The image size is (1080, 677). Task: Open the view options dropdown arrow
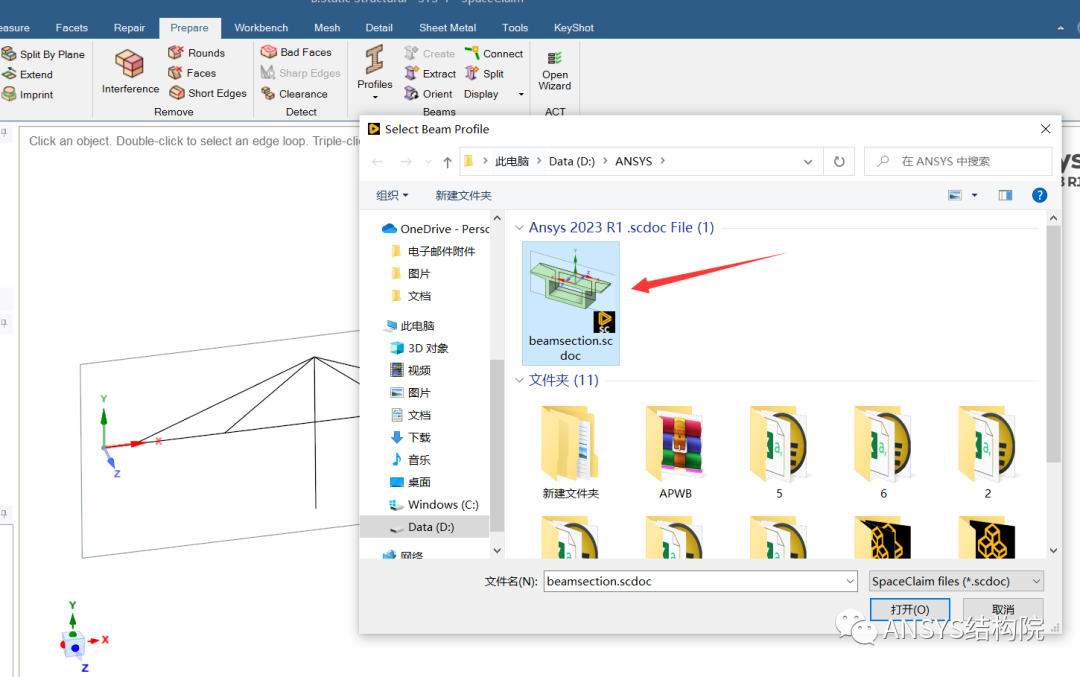pyautogui.click(x=974, y=195)
